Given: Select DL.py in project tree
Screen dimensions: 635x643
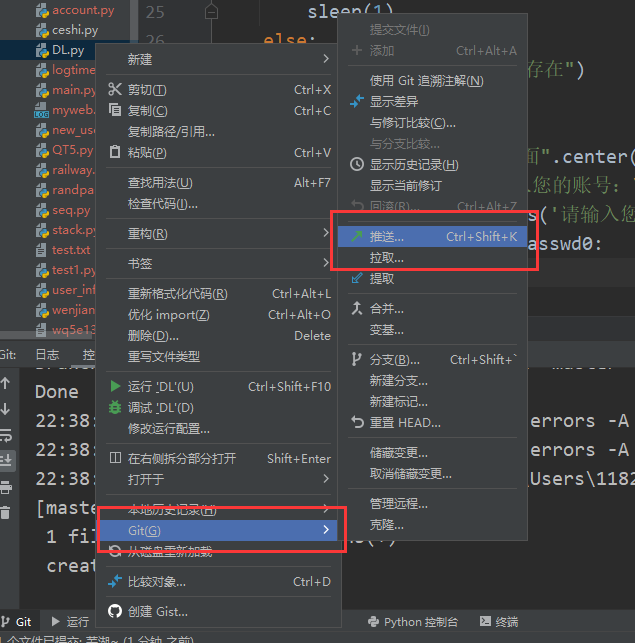Looking at the screenshot, I should [68, 50].
